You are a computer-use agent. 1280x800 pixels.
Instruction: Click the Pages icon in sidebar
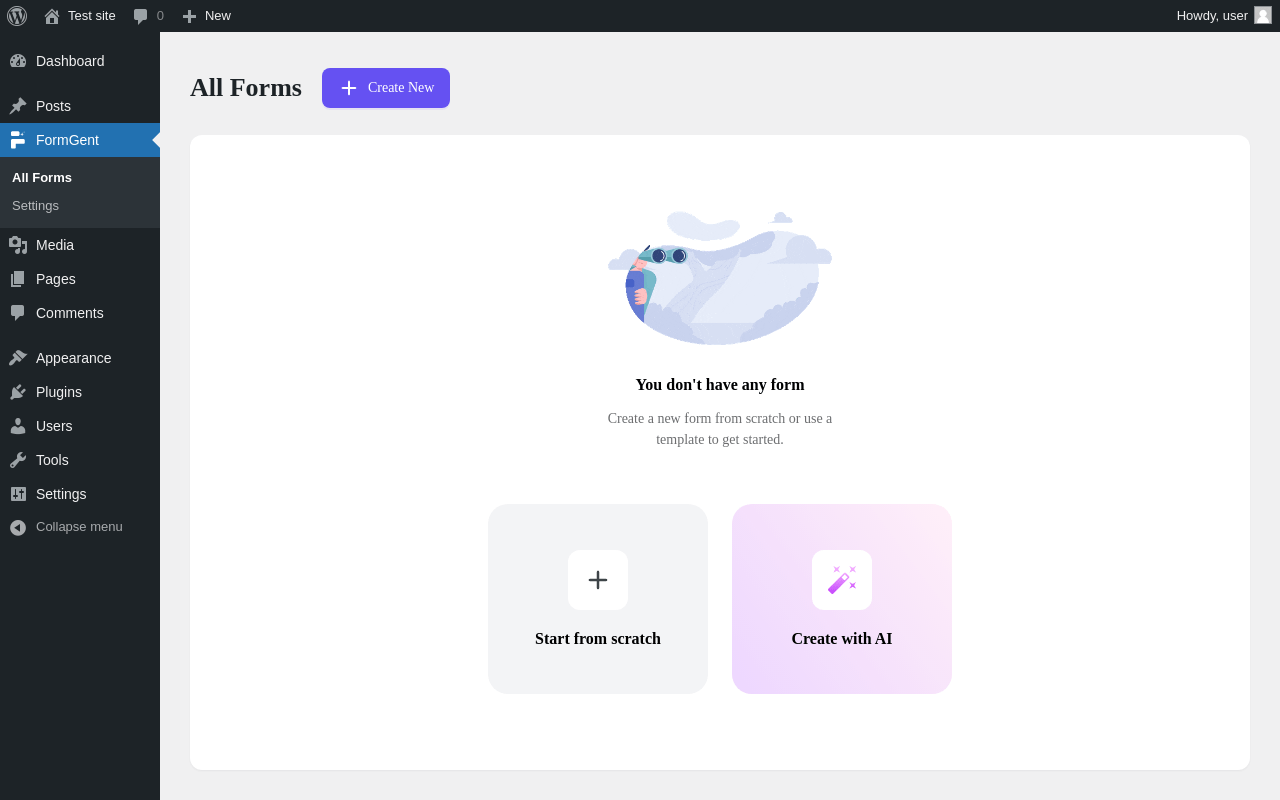coord(18,279)
